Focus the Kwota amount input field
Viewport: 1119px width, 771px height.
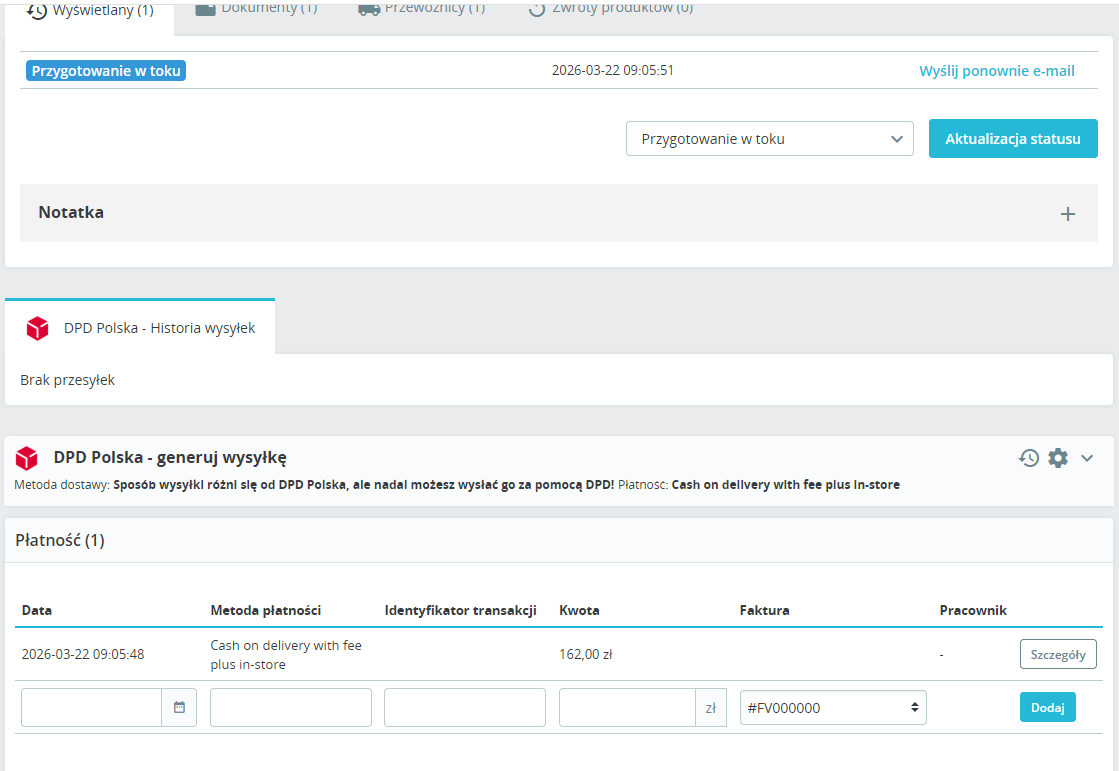[x=627, y=707]
